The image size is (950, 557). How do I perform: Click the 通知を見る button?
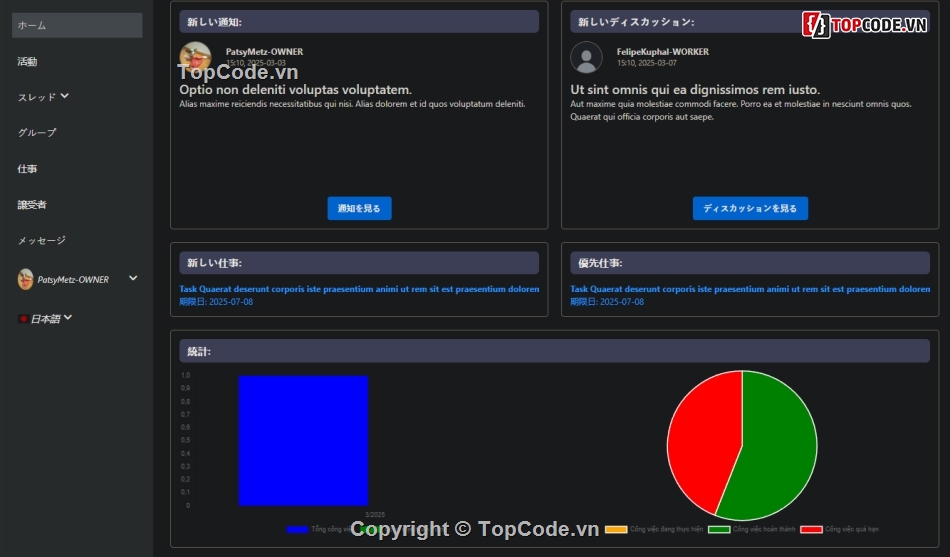[x=359, y=208]
